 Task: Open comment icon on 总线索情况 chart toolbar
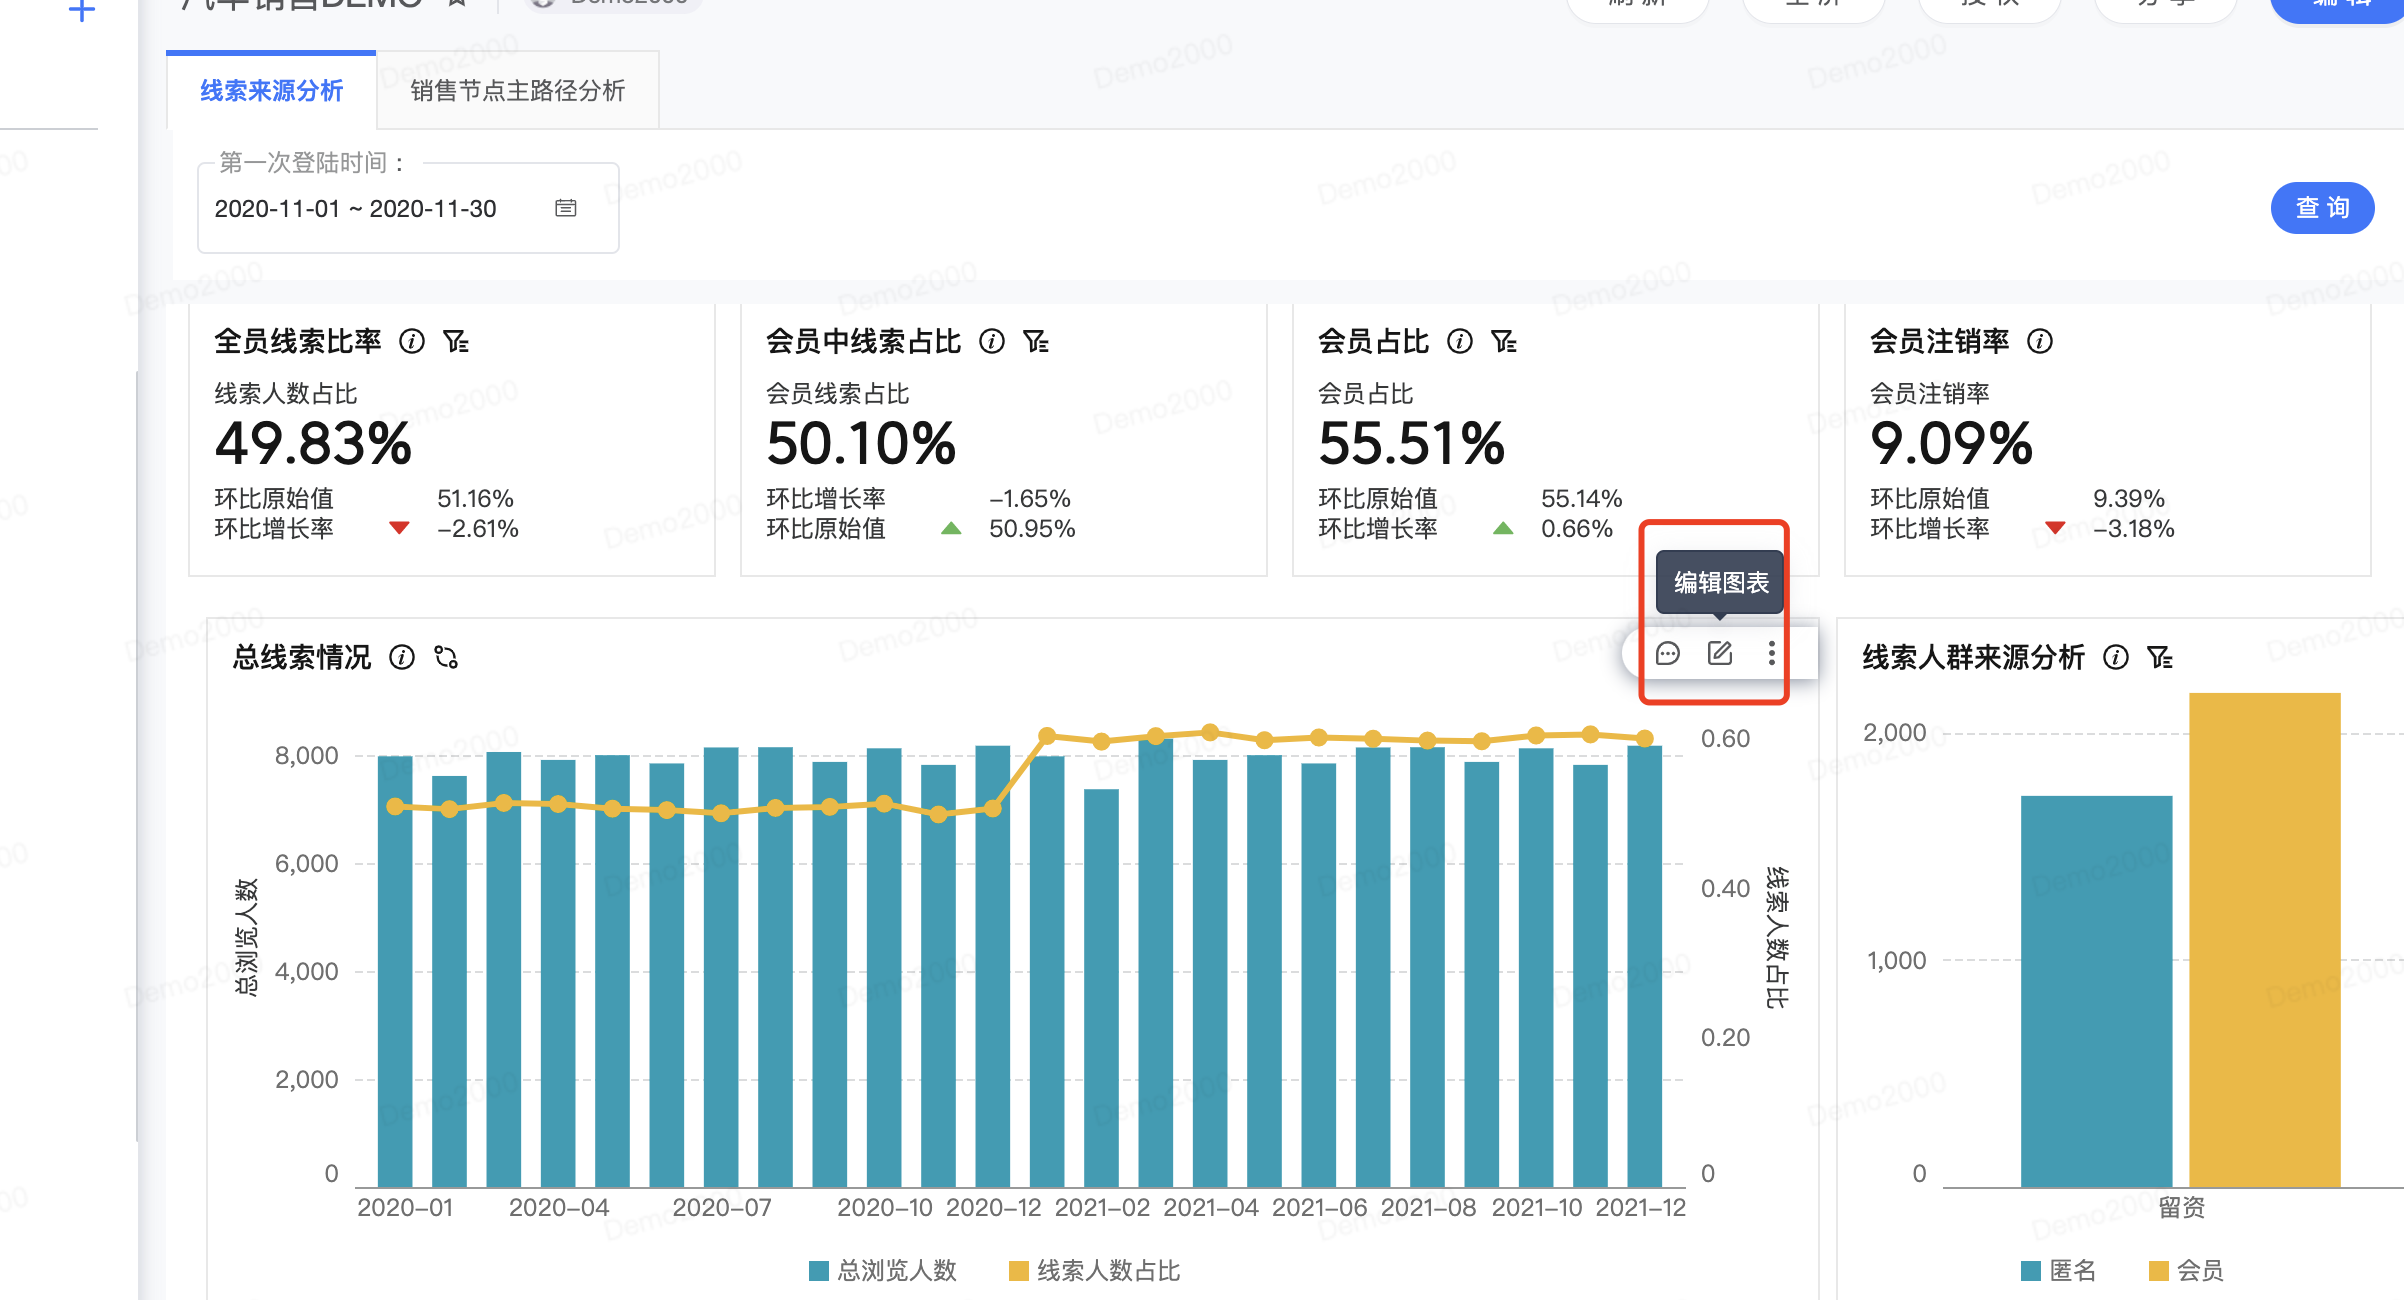coord(1668,654)
